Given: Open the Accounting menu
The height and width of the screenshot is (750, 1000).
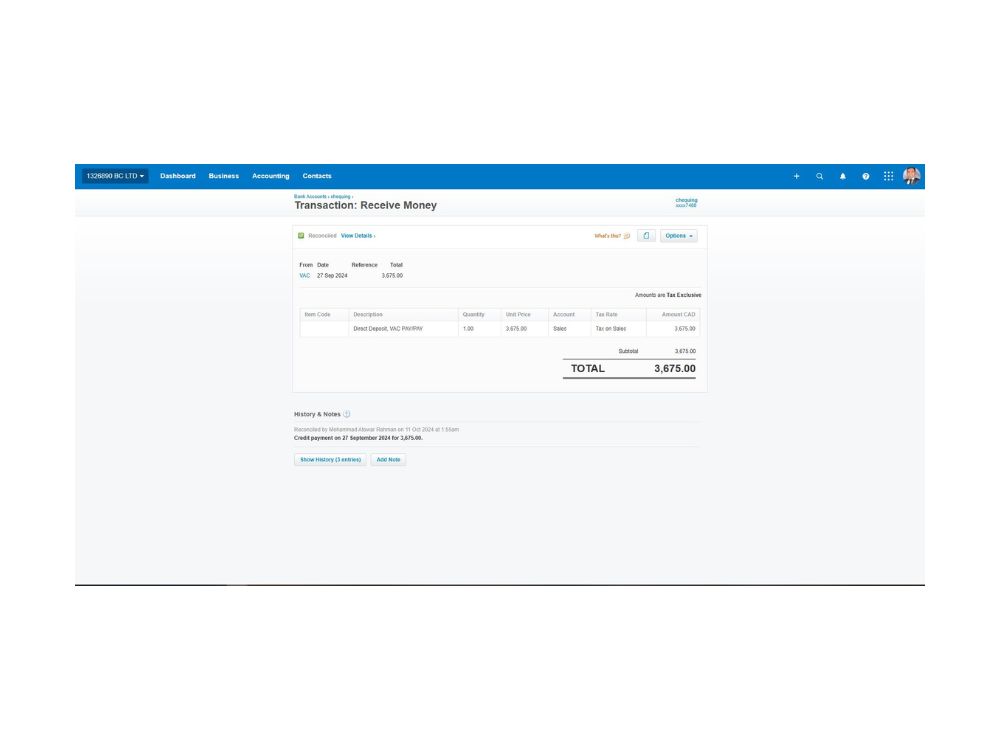Looking at the screenshot, I should point(270,176).
